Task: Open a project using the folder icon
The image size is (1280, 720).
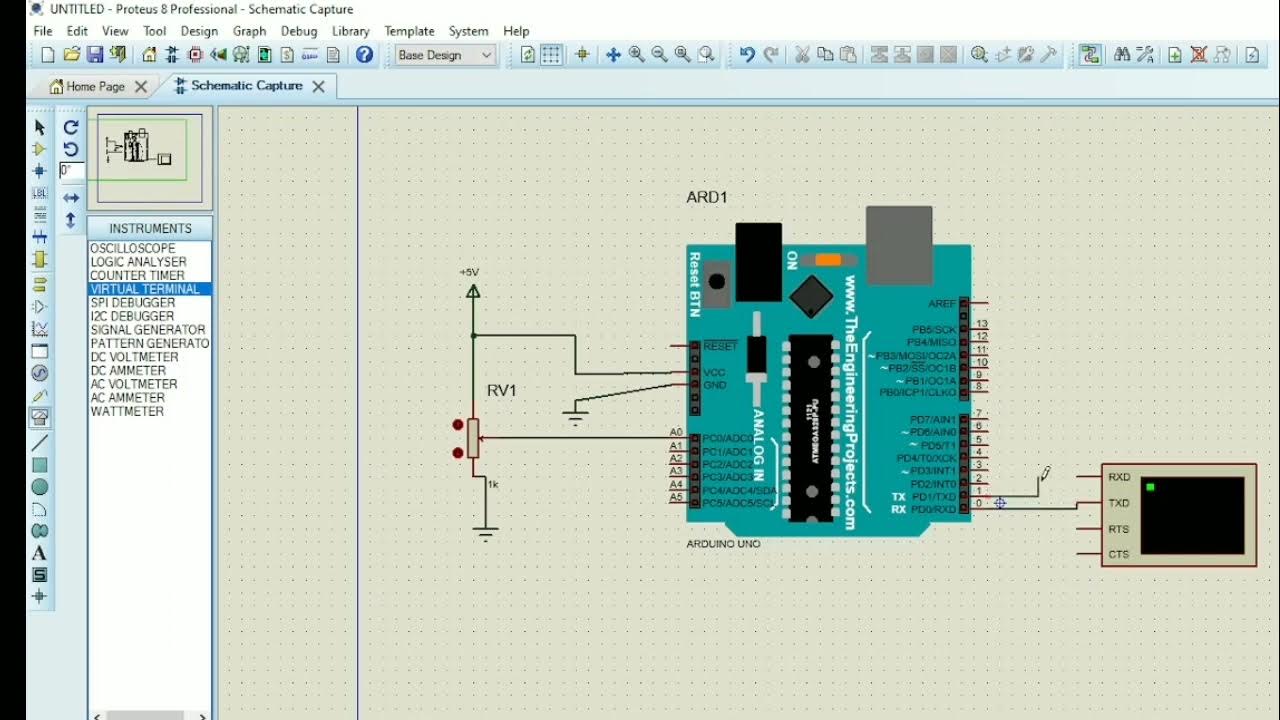Action: (71, 55)
